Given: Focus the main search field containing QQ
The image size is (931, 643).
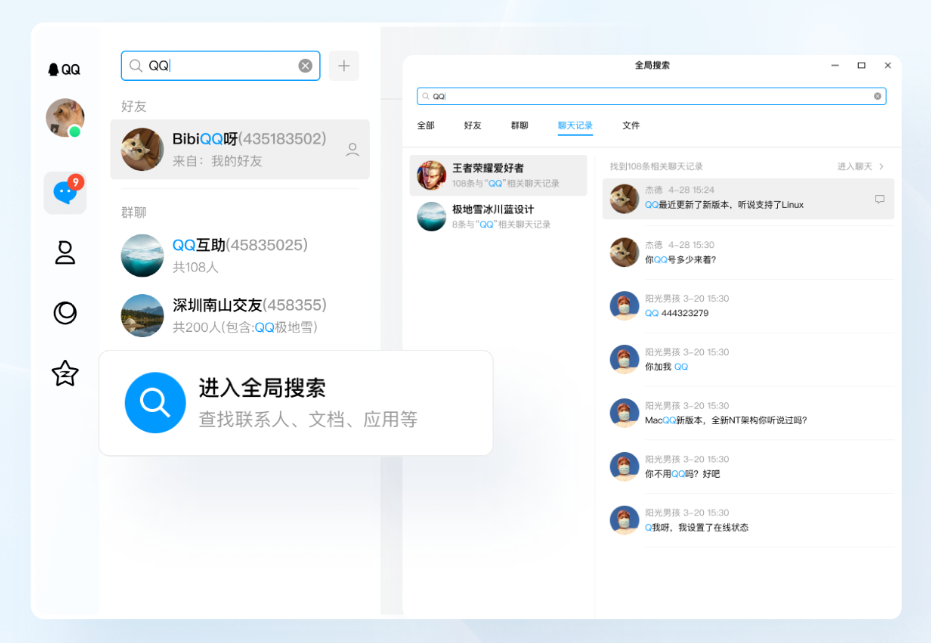Looking at the screenshot, I should [220, 66].
